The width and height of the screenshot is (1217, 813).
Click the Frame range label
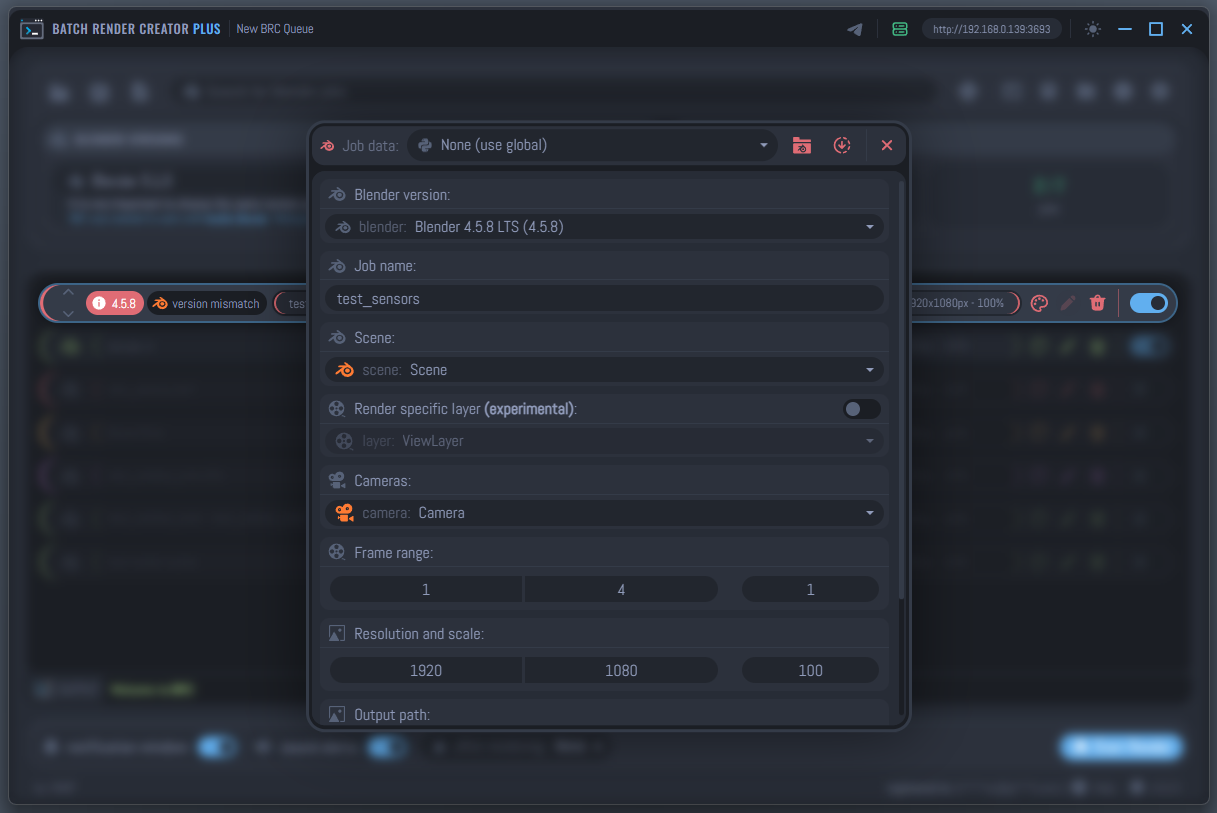tap(393, 552)
